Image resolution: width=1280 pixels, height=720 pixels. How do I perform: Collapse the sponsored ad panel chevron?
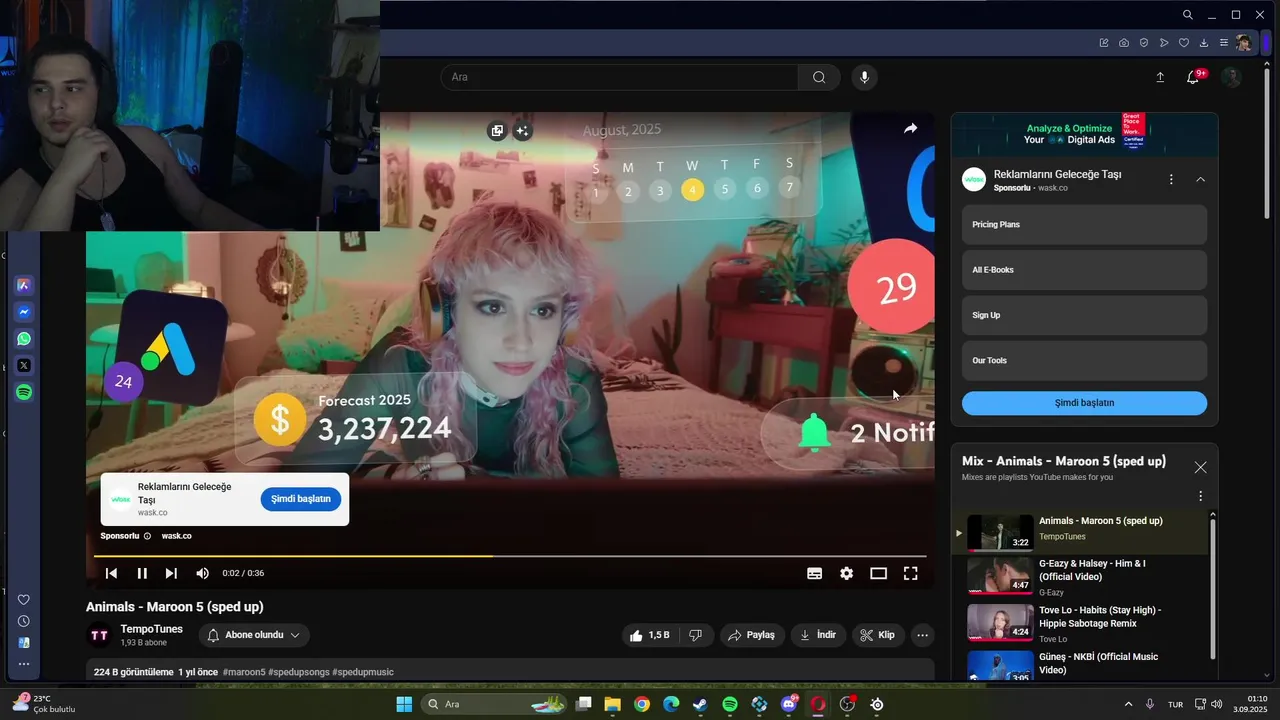click(x=1201, y=180)
